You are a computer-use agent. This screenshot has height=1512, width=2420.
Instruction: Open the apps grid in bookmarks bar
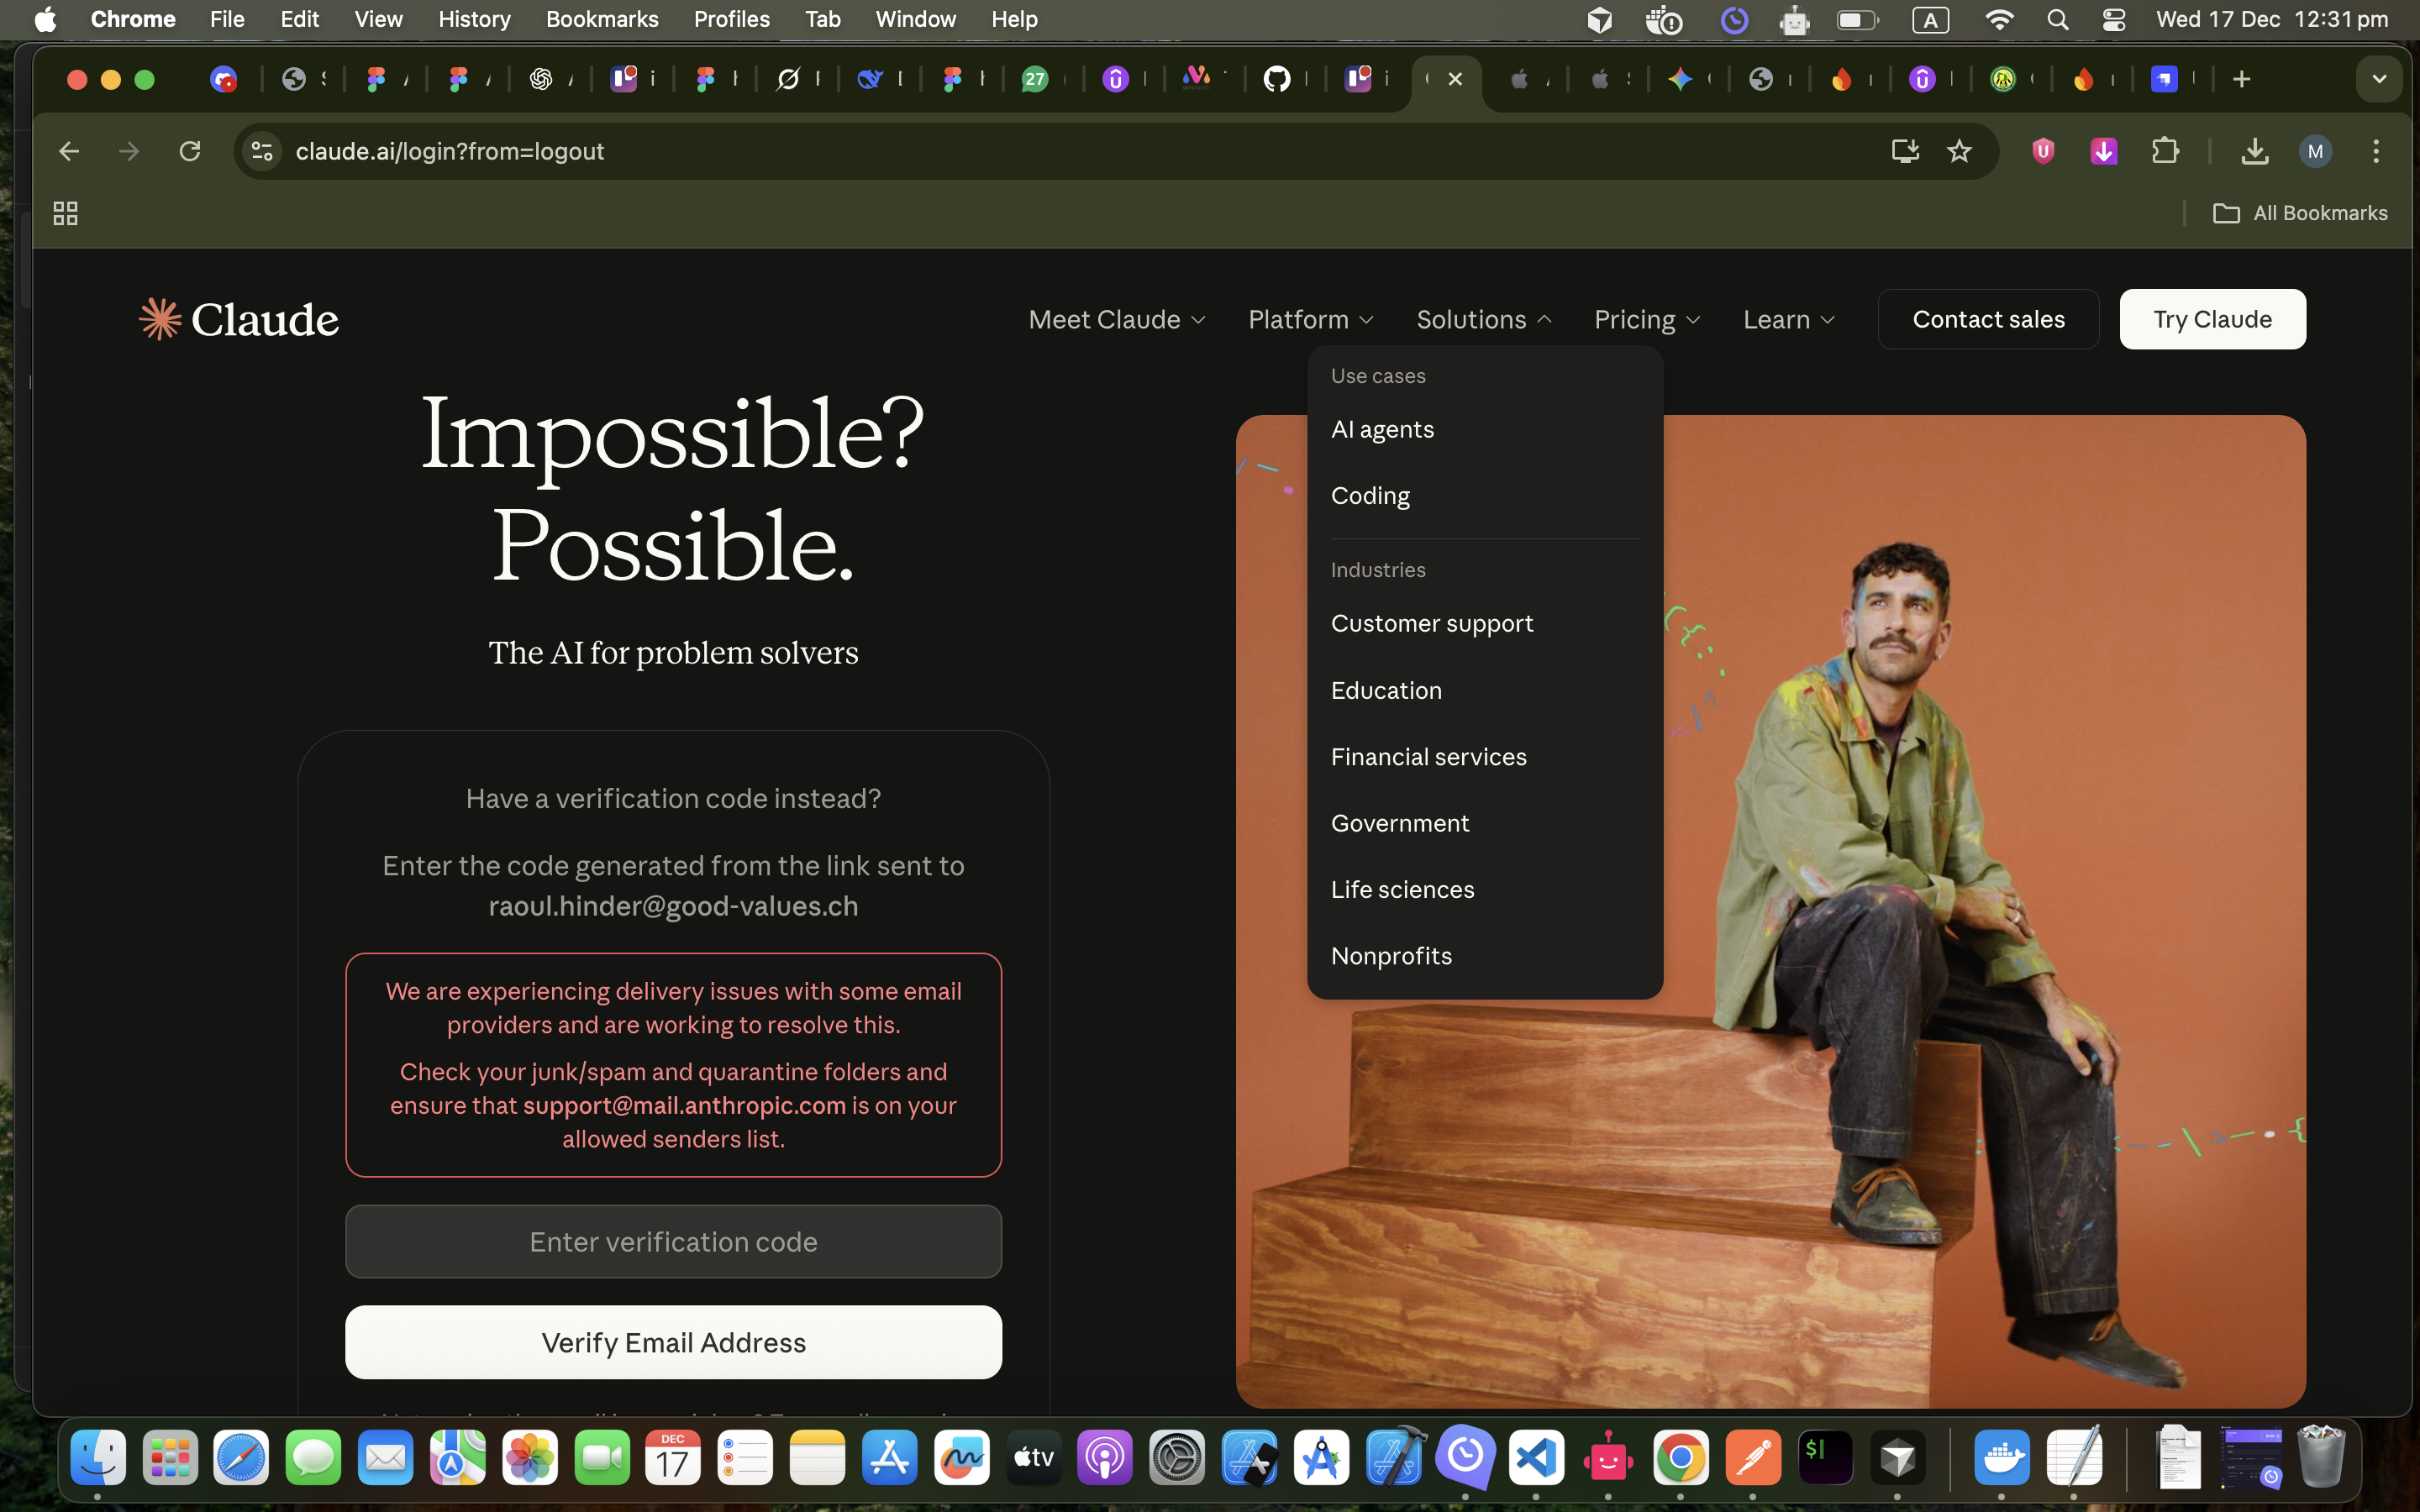tap(65, 213)
